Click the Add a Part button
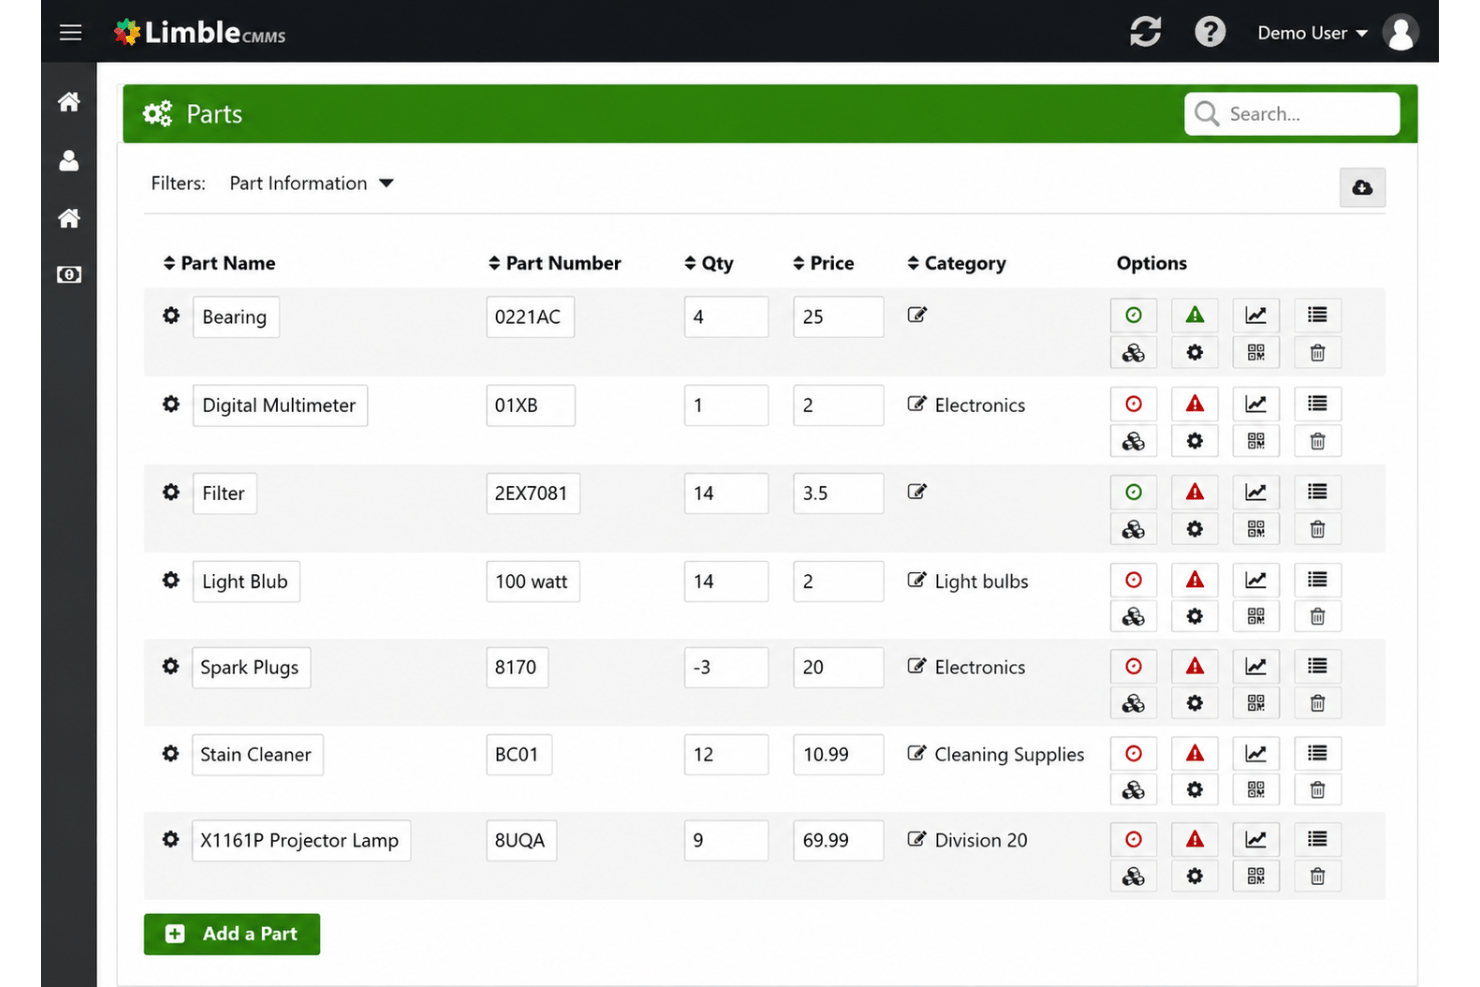Viewport: 1480px width, 987px height. 232,934
